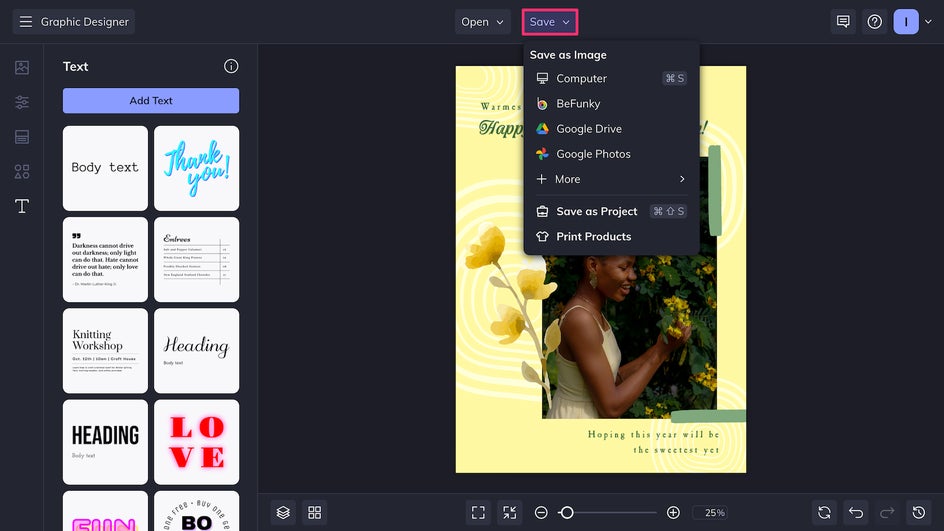The width and height of the screenshot is (944, 531).
Task: Expand the account menu chevron
Action: [x=928, y=22]
